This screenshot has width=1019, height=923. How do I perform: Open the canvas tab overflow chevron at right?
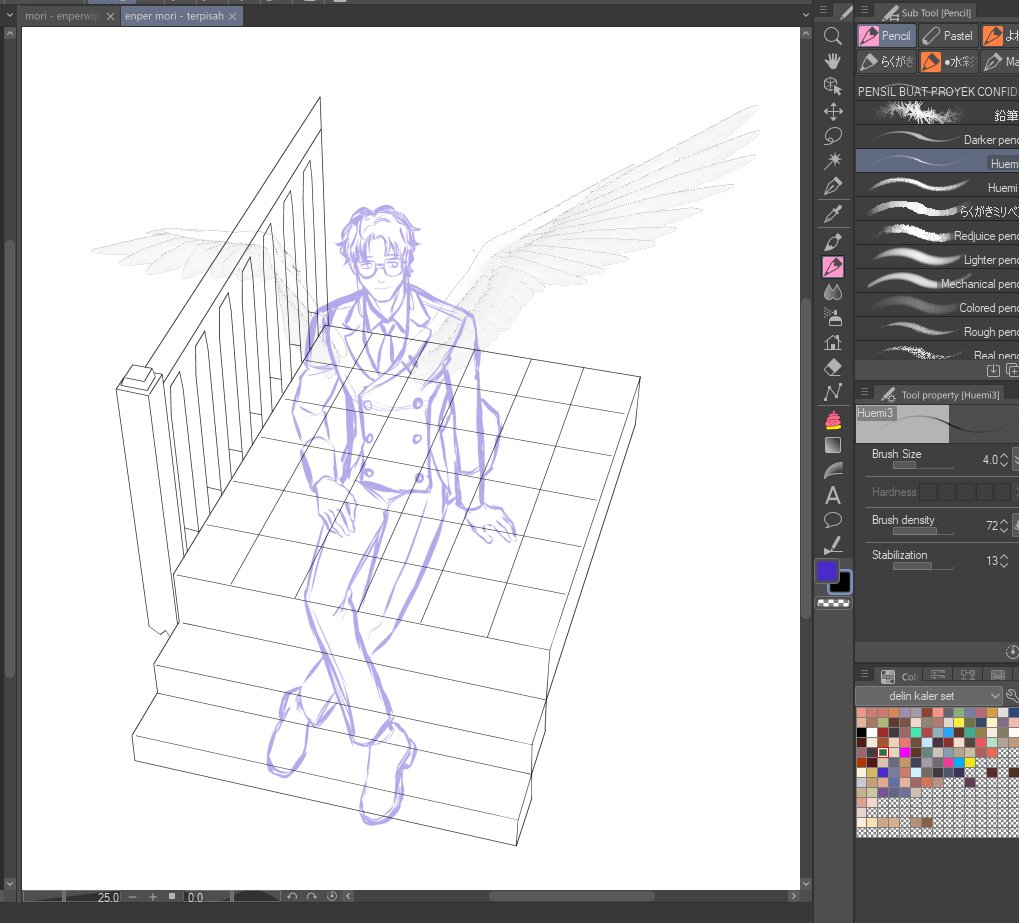806,15
